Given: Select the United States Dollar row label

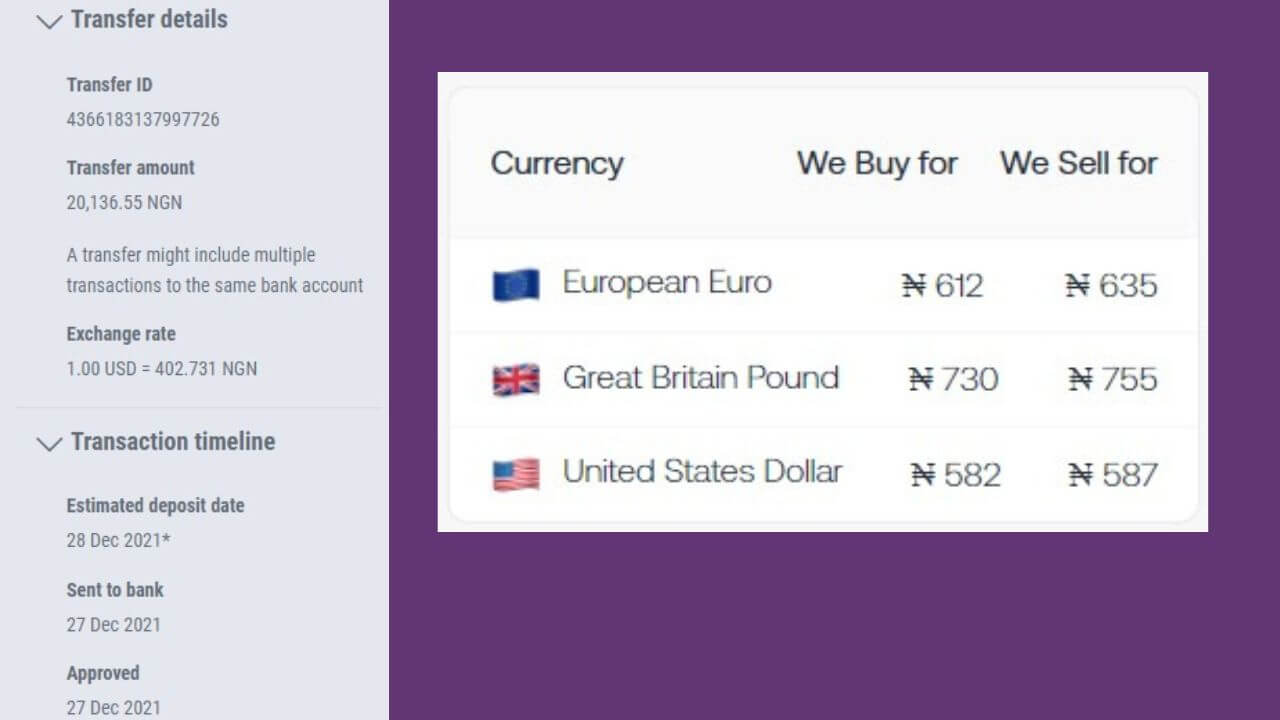Looking at the screenshot, I should coord(703,471).
